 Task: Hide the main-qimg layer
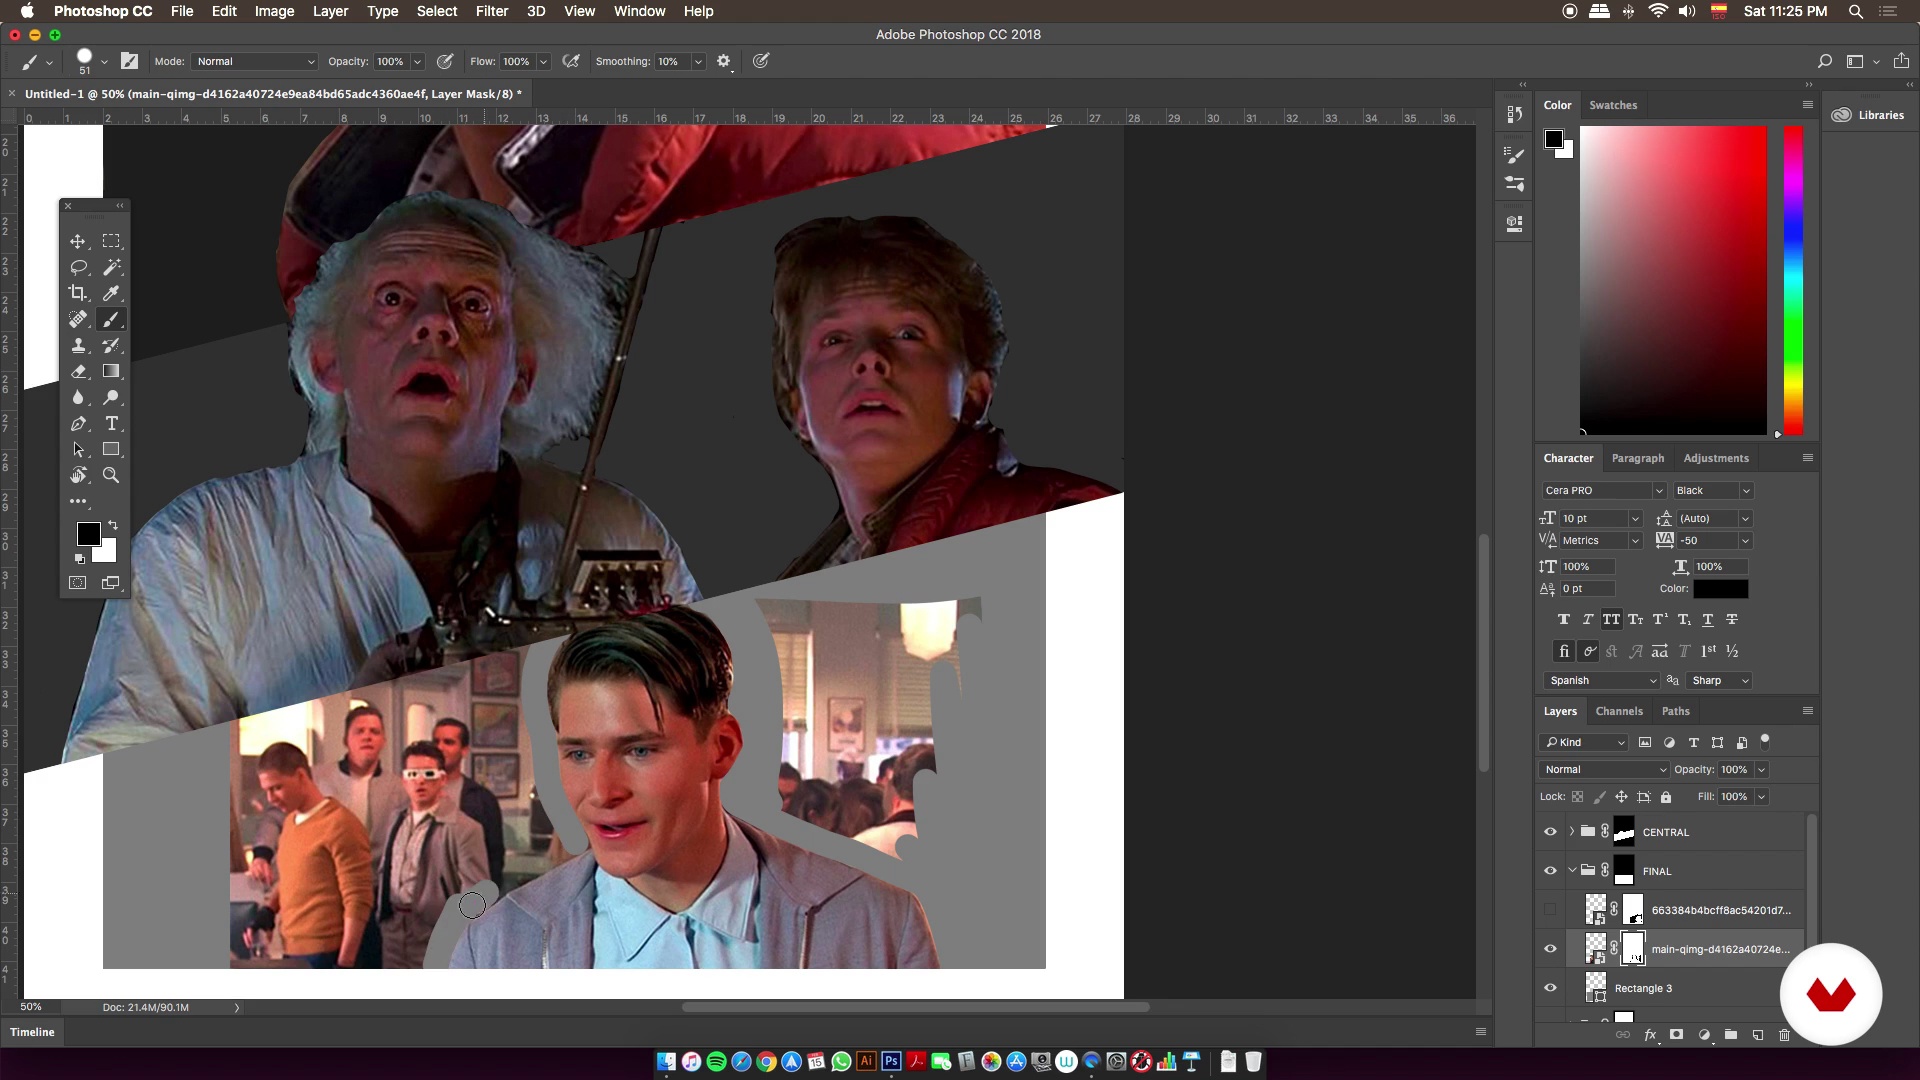tap(1550, 949)
